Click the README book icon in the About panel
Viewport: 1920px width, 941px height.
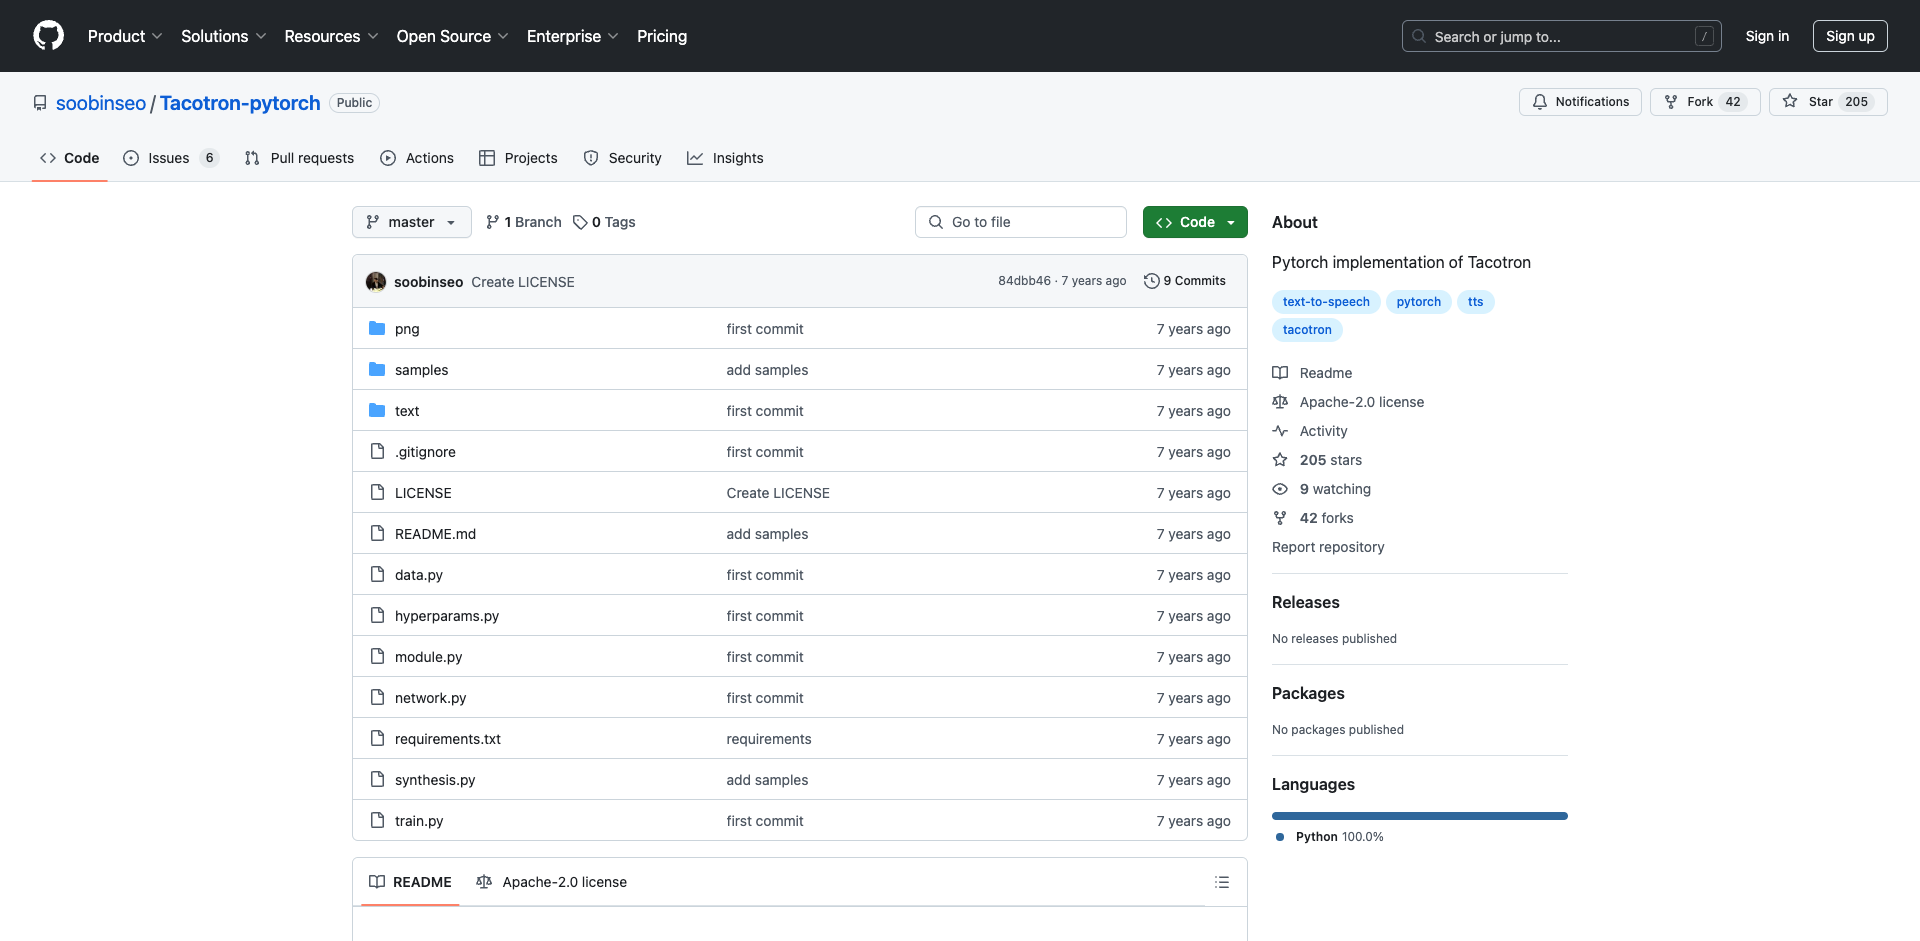(x=1280, y=372)
